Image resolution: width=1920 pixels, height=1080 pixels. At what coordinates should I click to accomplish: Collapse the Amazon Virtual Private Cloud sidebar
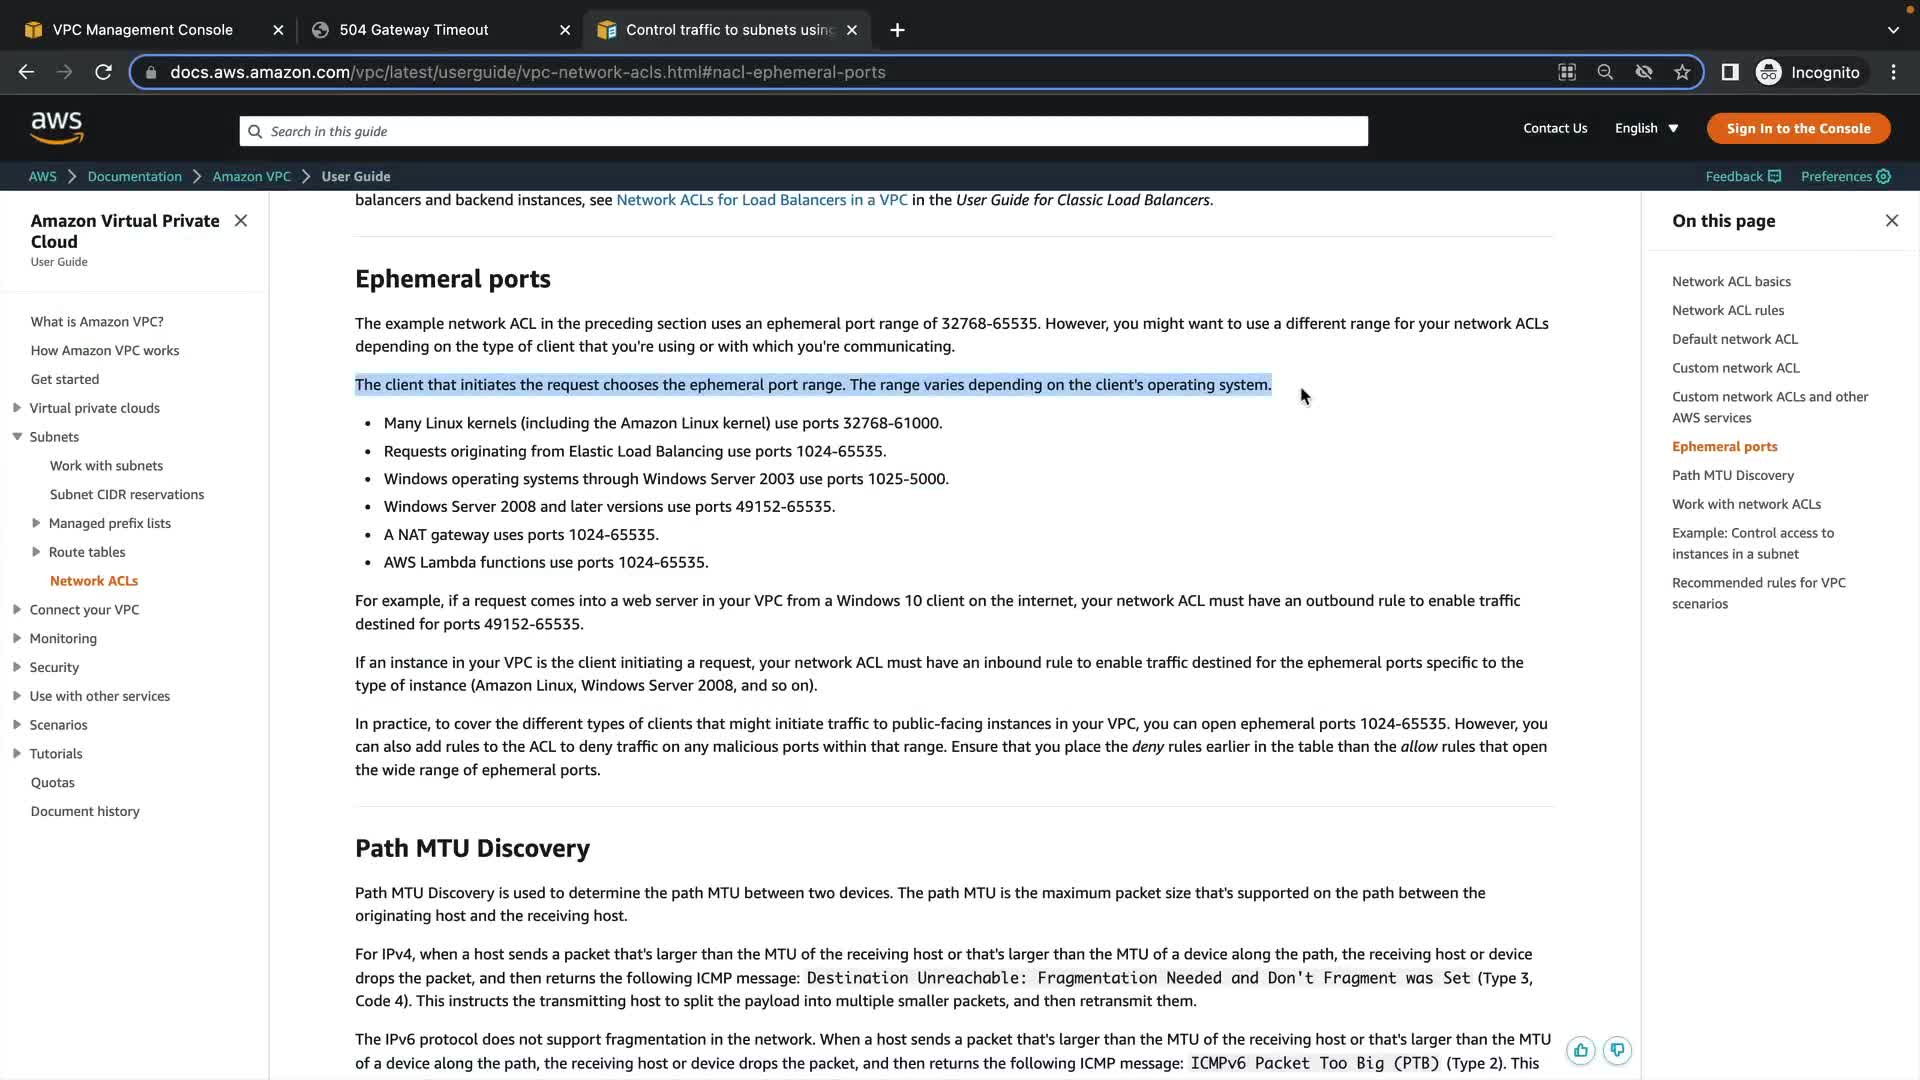pos(241,221)
